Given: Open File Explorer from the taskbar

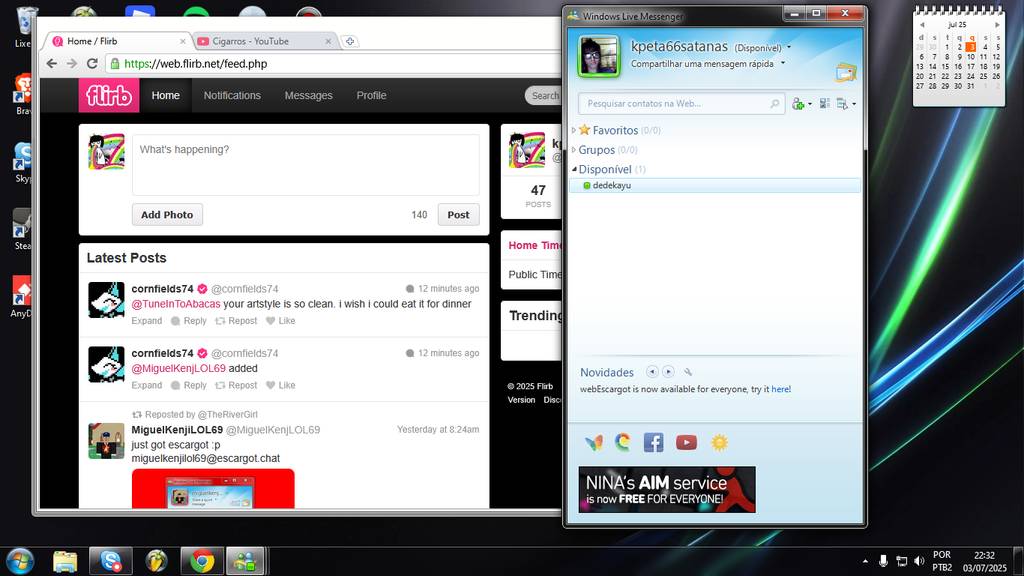Looking at the screenshot, I should tap(65, 561).
